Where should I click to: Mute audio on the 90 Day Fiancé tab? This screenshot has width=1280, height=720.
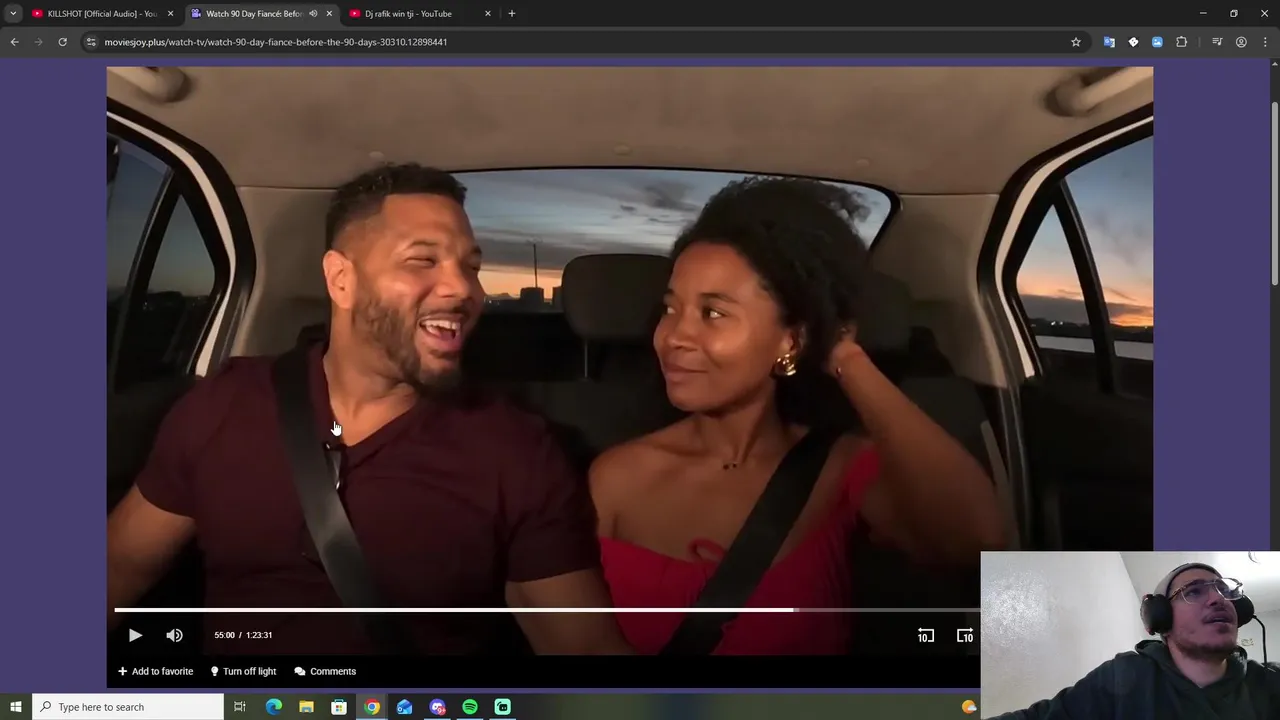pos(313,14)
